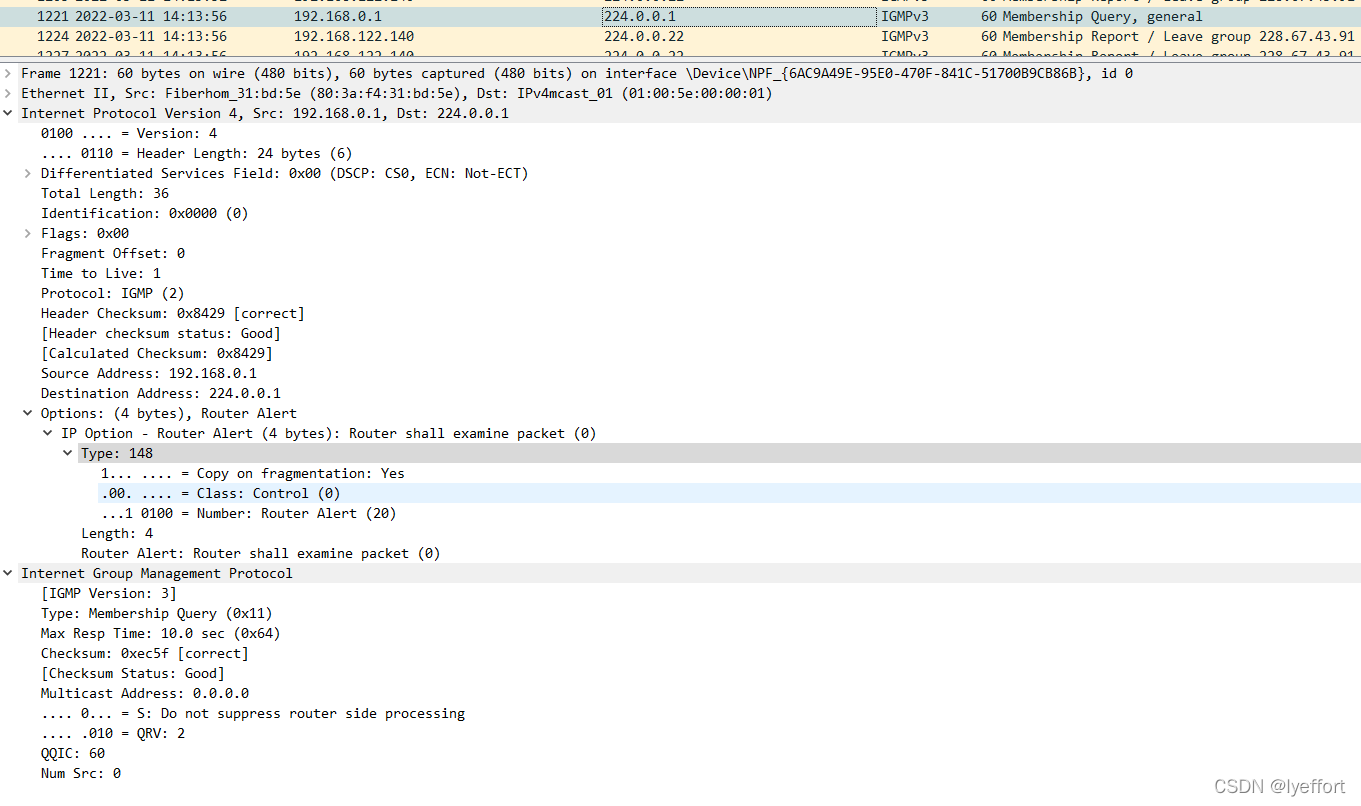Select the Class: Control (0) line

[x=221, y=493]
